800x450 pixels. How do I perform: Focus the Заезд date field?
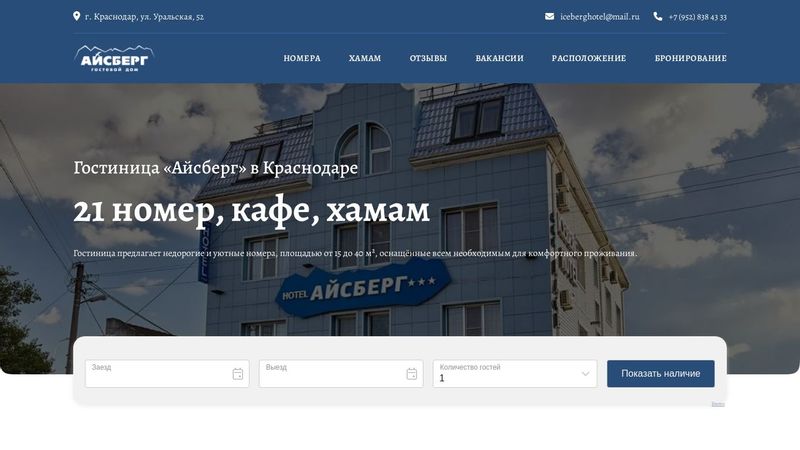coord(167,373)
